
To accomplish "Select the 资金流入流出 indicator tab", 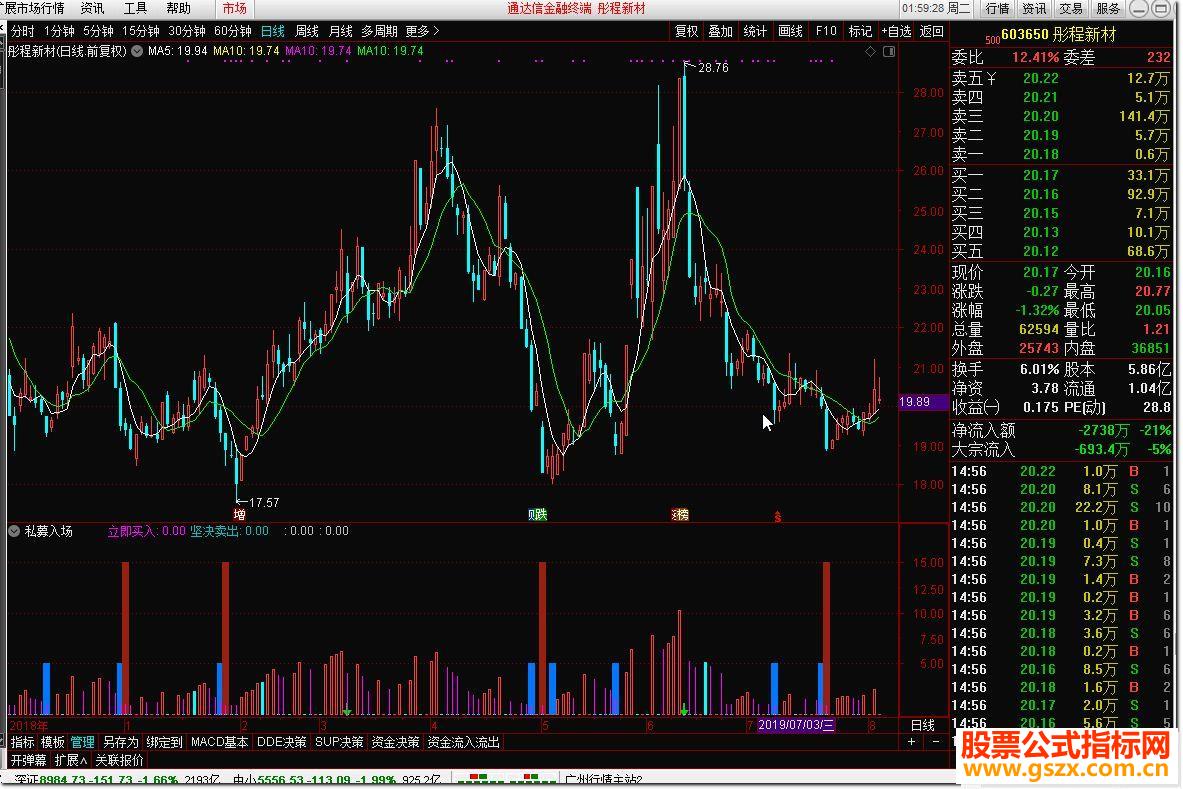I will pyautogui.click(x=464, y=742).
